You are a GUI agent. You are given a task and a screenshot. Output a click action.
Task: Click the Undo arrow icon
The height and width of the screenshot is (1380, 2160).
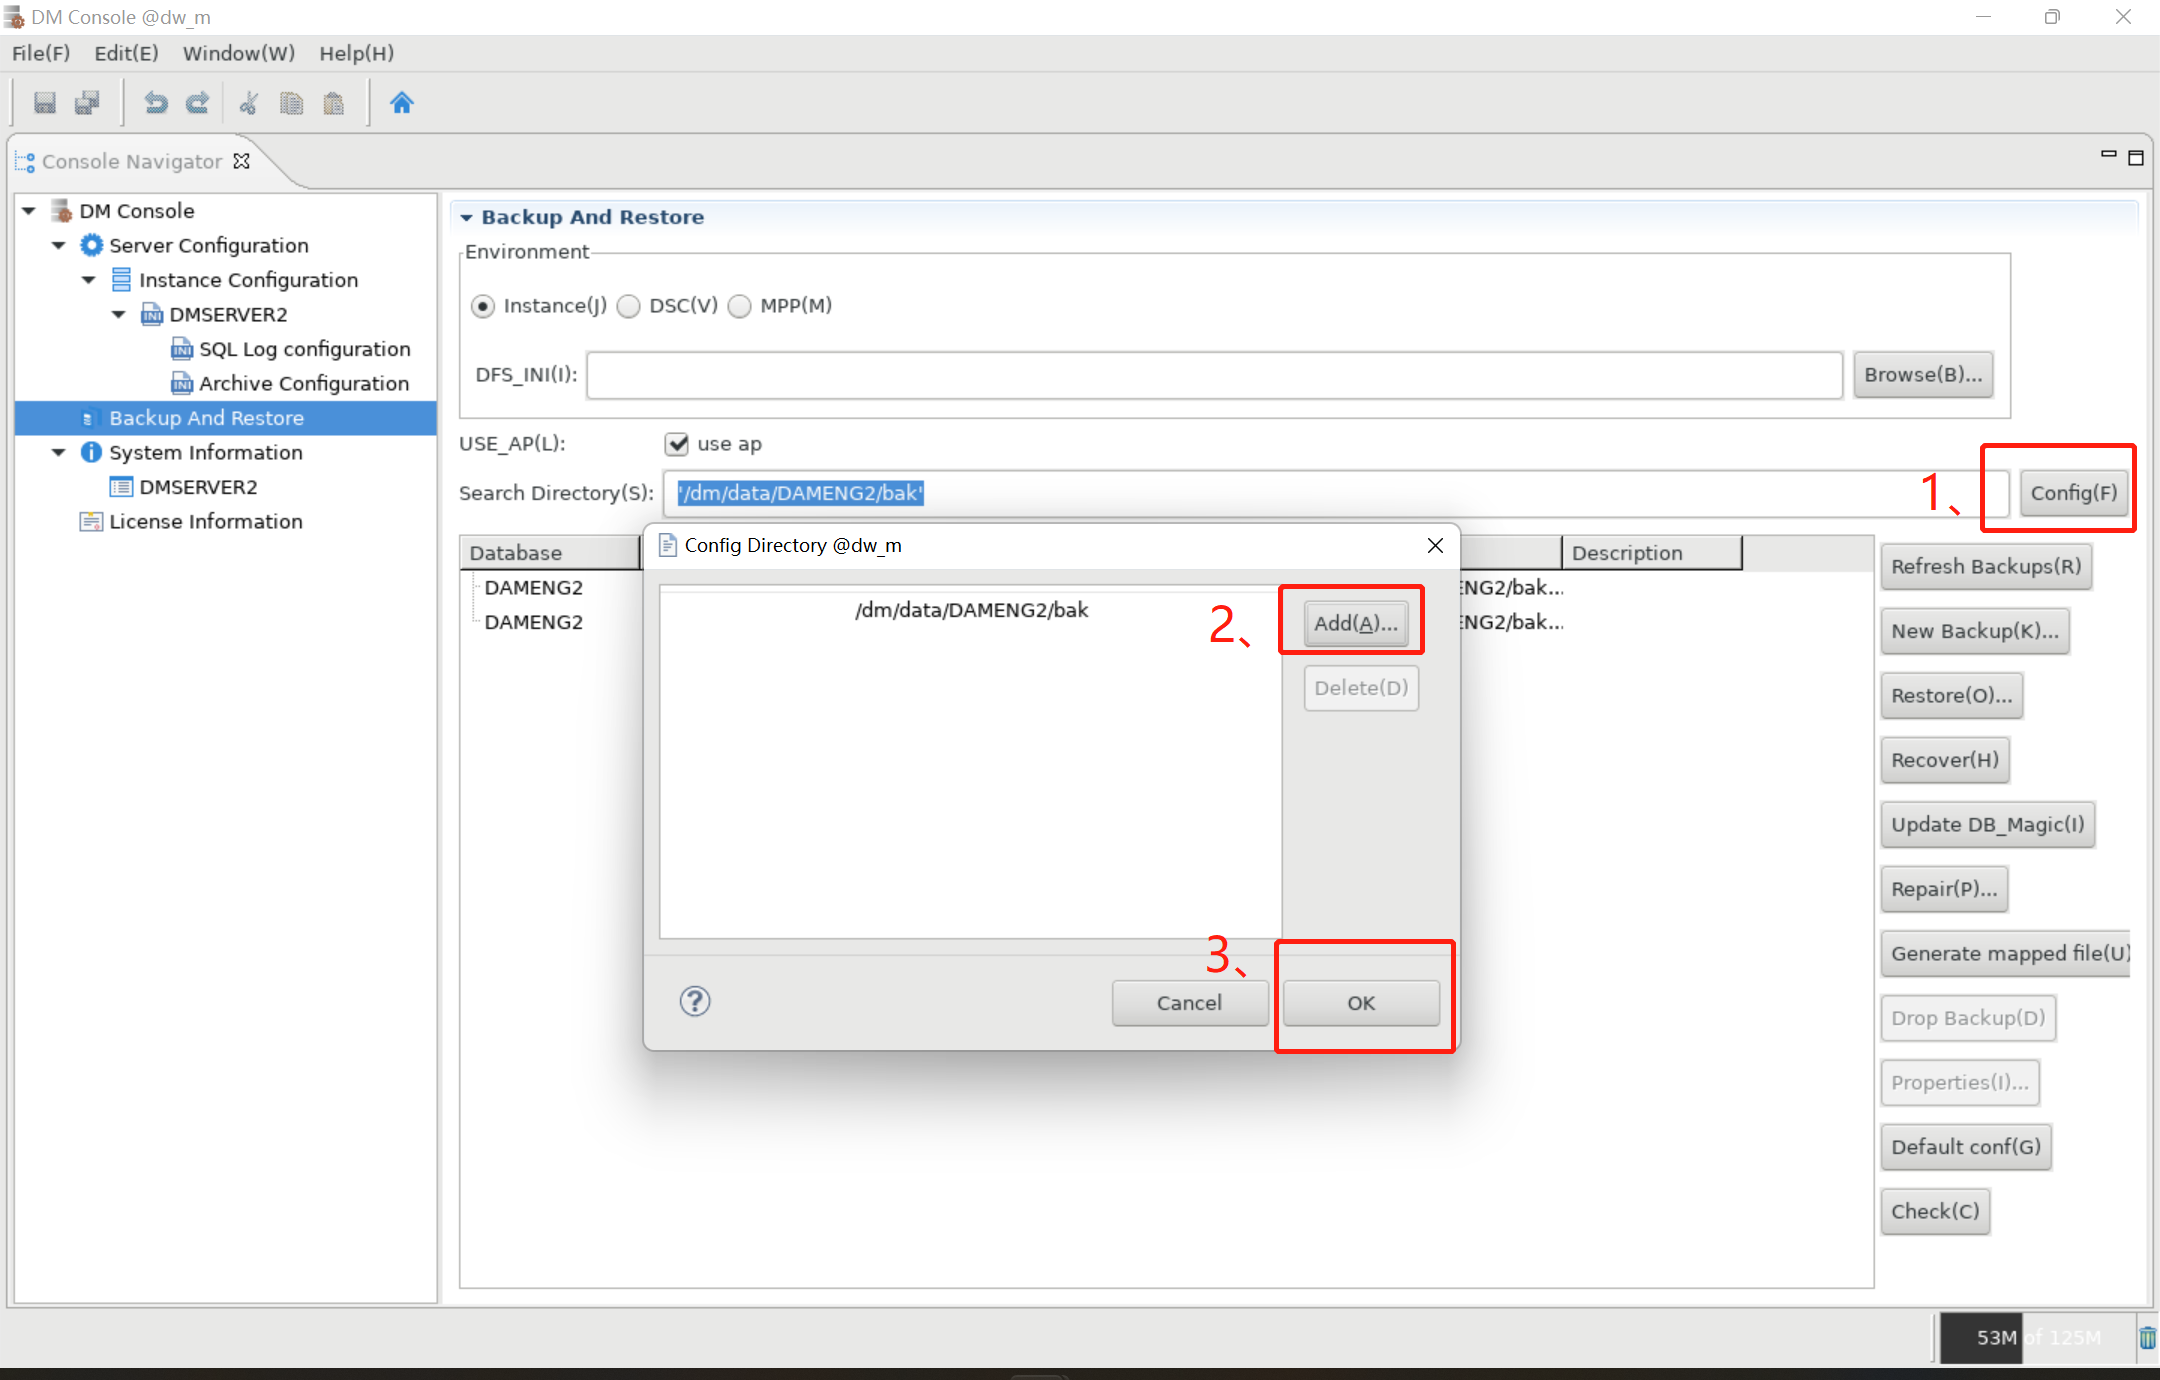155,103
